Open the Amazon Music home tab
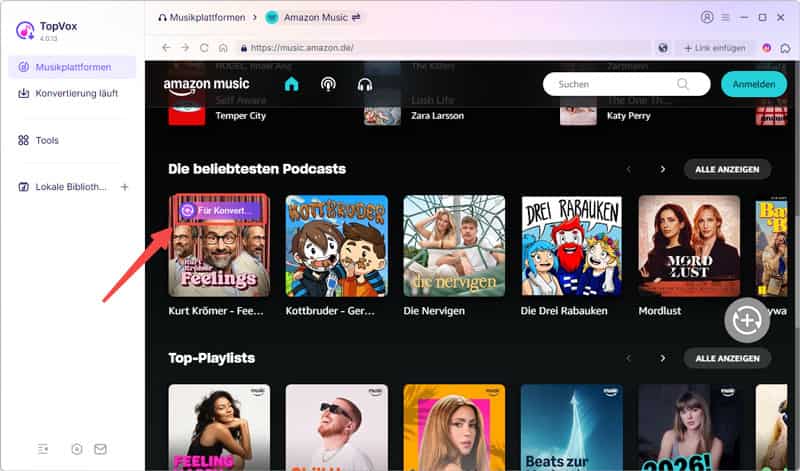This screenshot has height=471, width=800. pos(291,84)
